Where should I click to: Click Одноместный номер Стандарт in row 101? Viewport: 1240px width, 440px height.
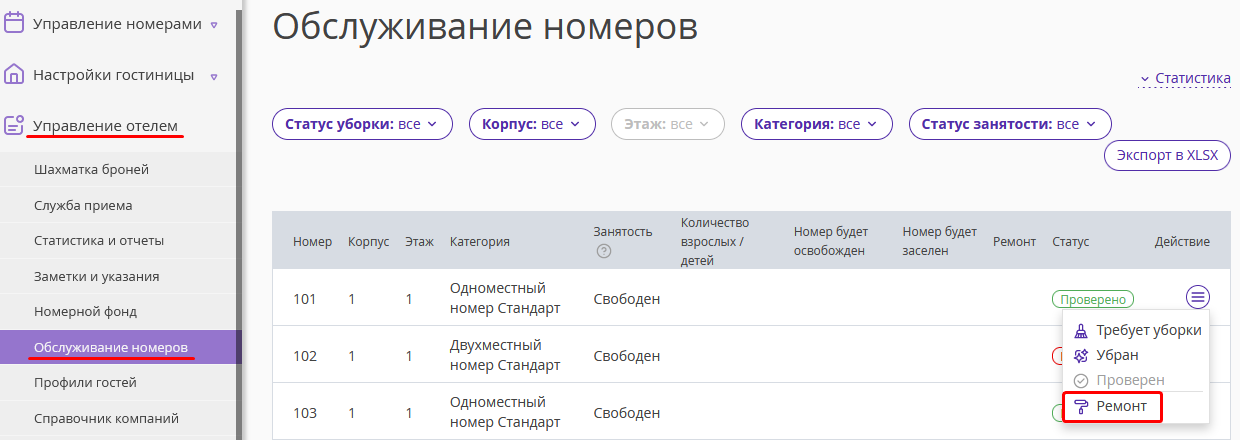coord(505,298)
